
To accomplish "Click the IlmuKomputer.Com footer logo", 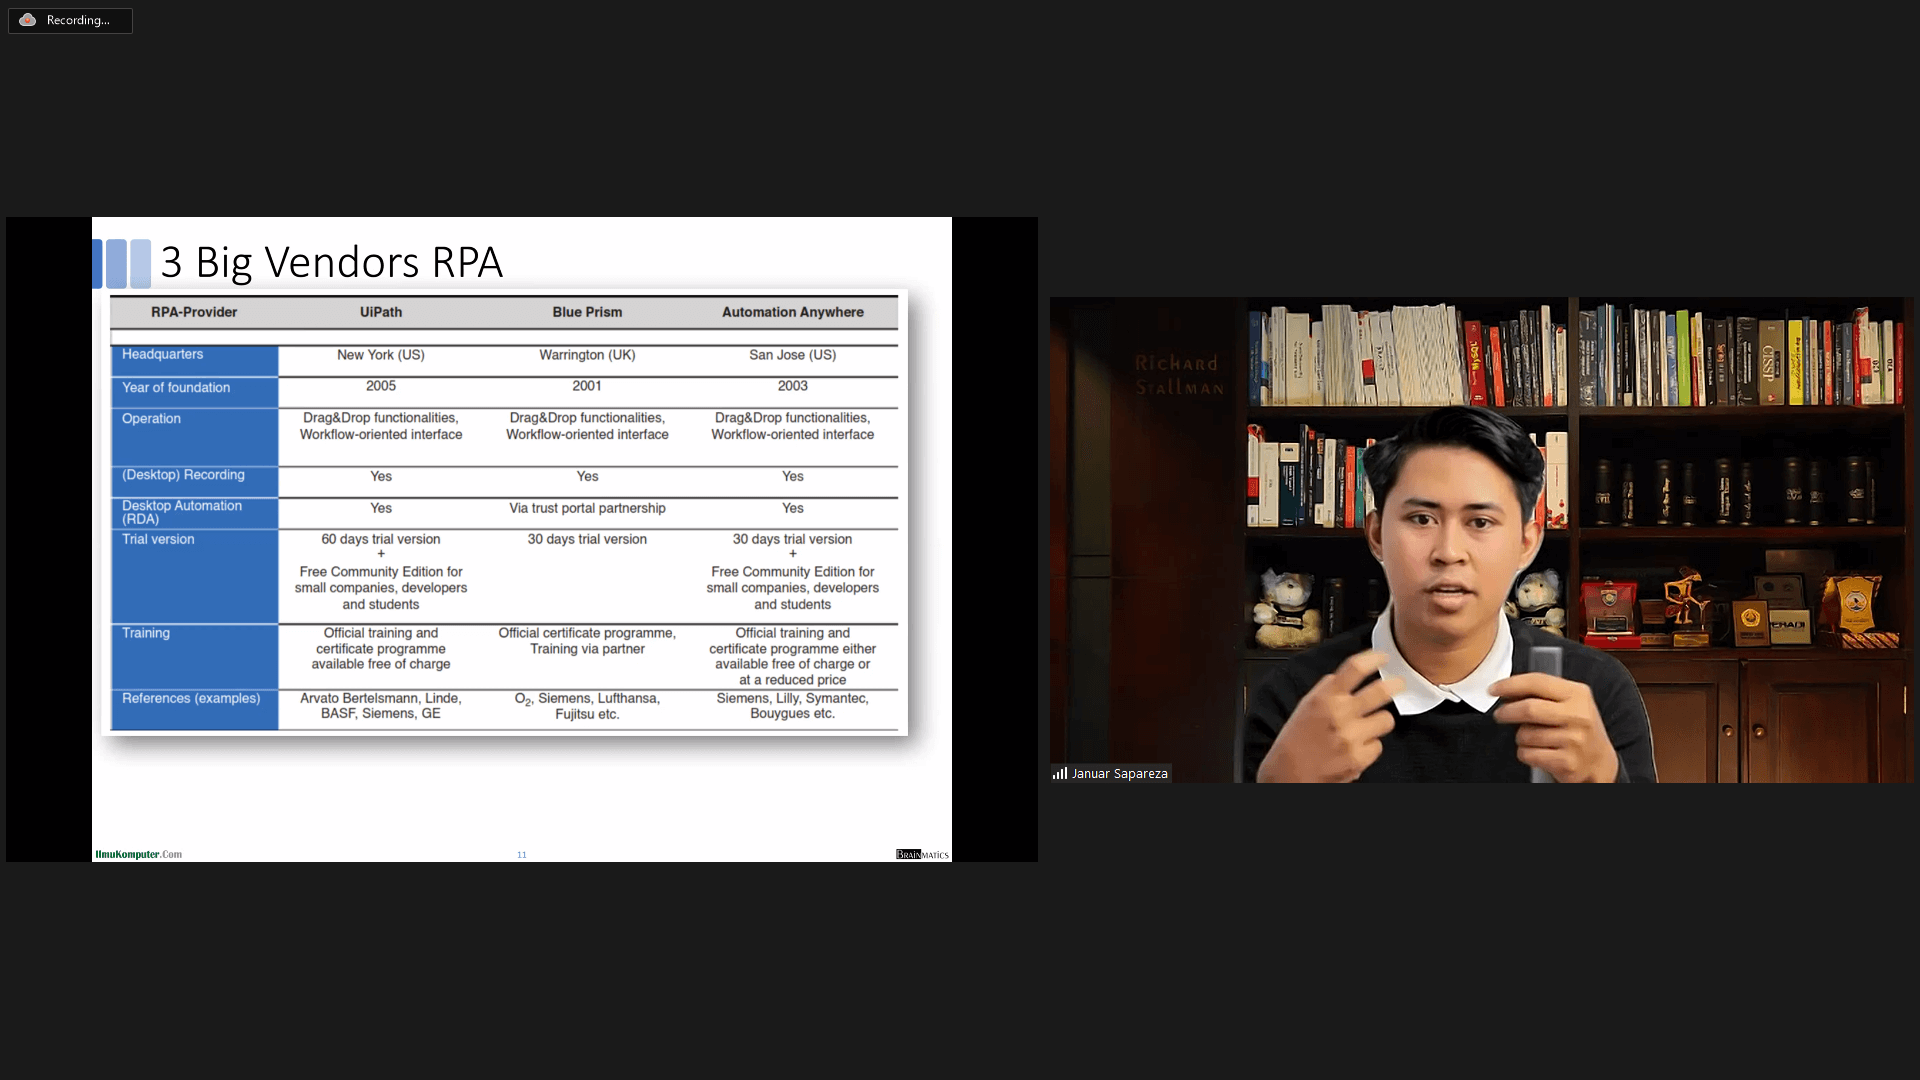I will [x=138, y=854].
